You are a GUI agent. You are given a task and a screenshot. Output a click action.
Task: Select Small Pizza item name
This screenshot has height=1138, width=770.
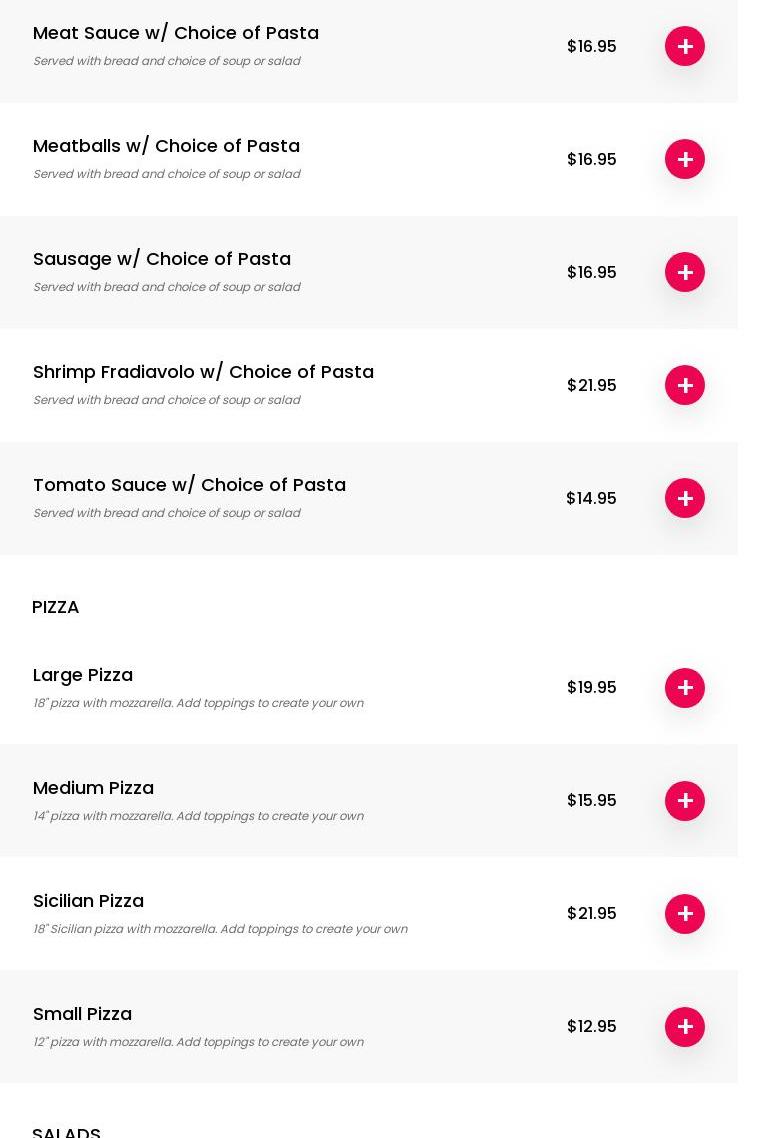pyautogui.click(x=82, y=1014)
